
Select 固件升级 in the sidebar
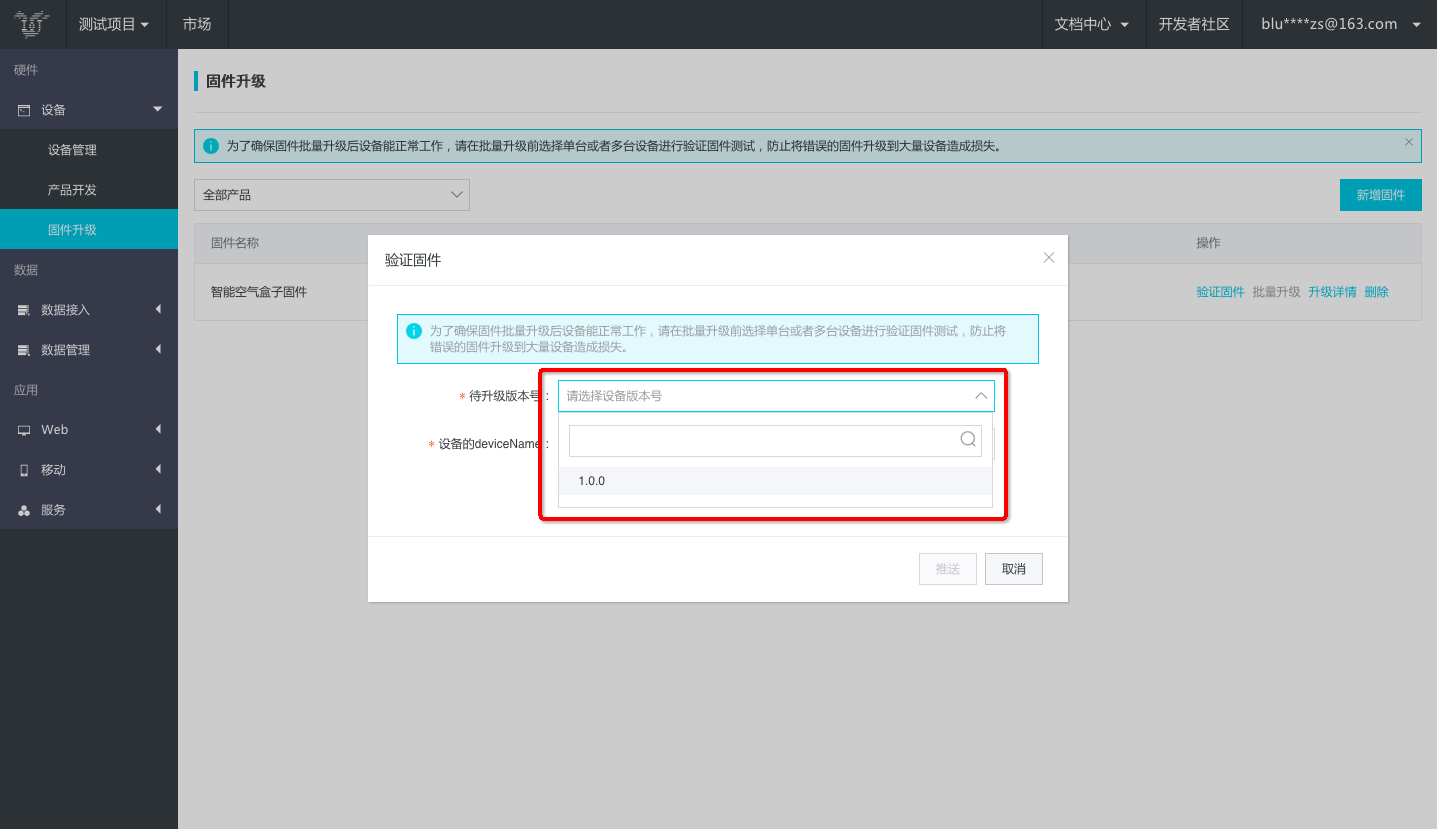point(89,230)
